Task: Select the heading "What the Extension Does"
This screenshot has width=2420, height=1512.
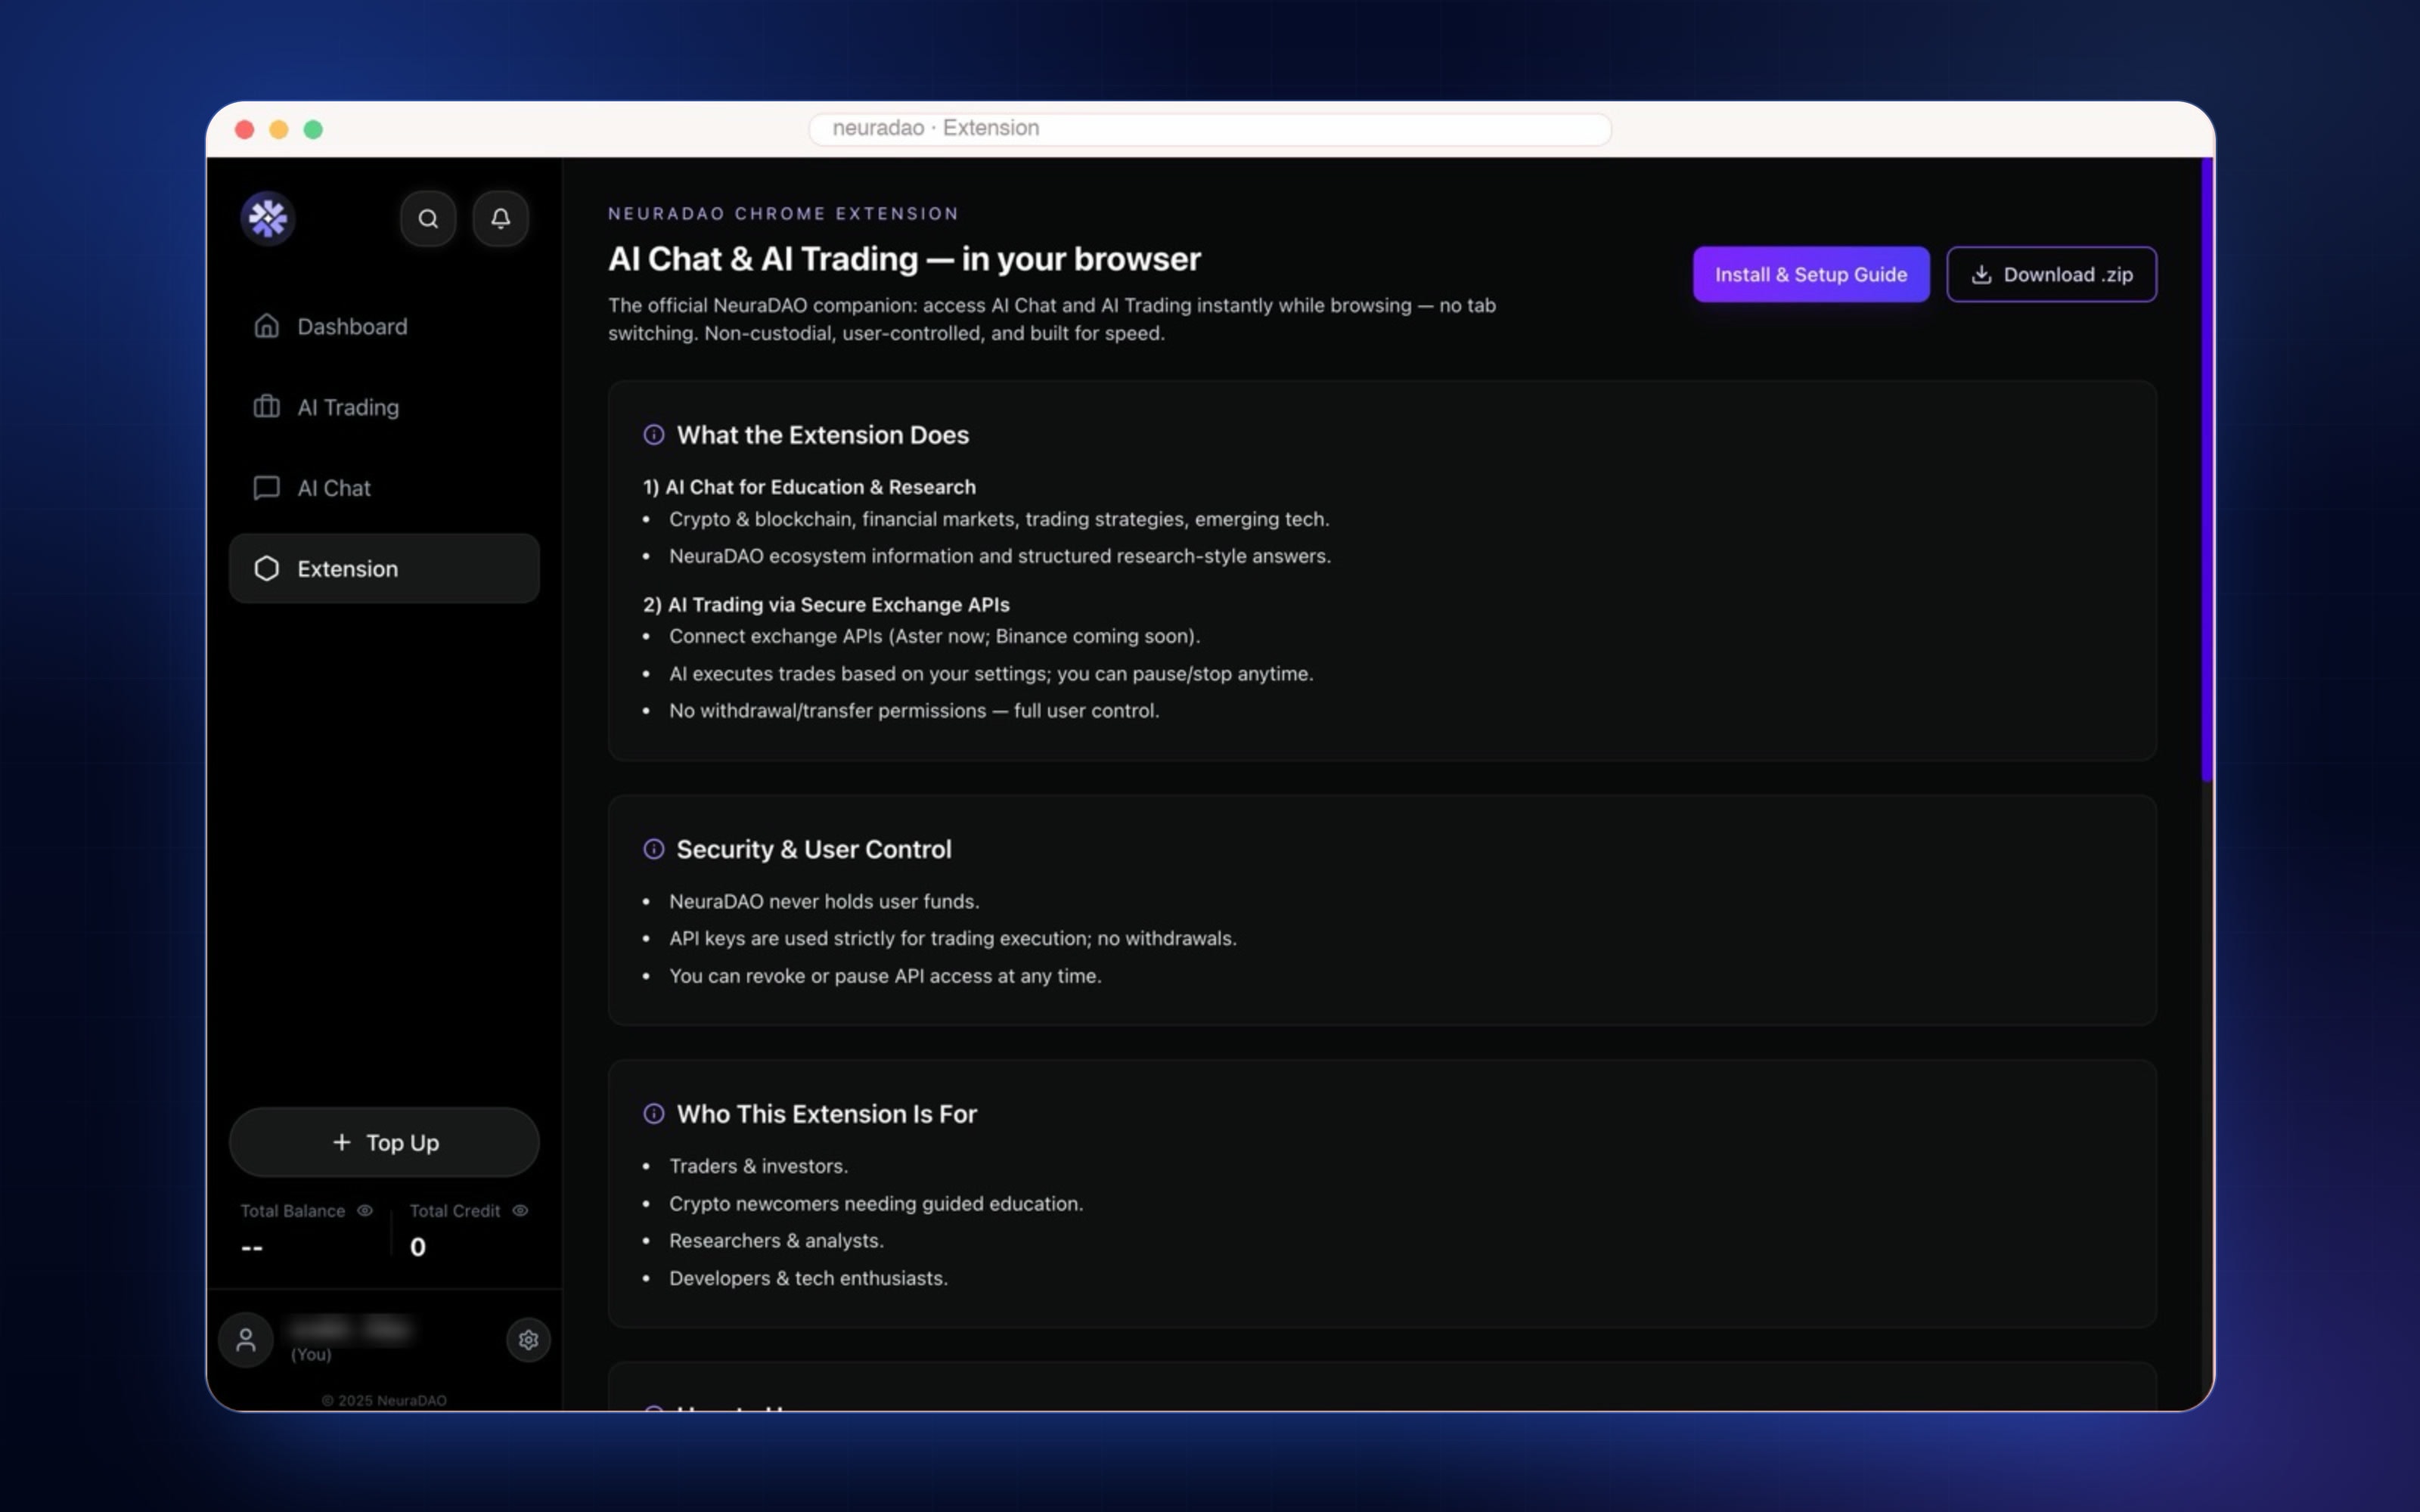Action: (x=823, y=435)
